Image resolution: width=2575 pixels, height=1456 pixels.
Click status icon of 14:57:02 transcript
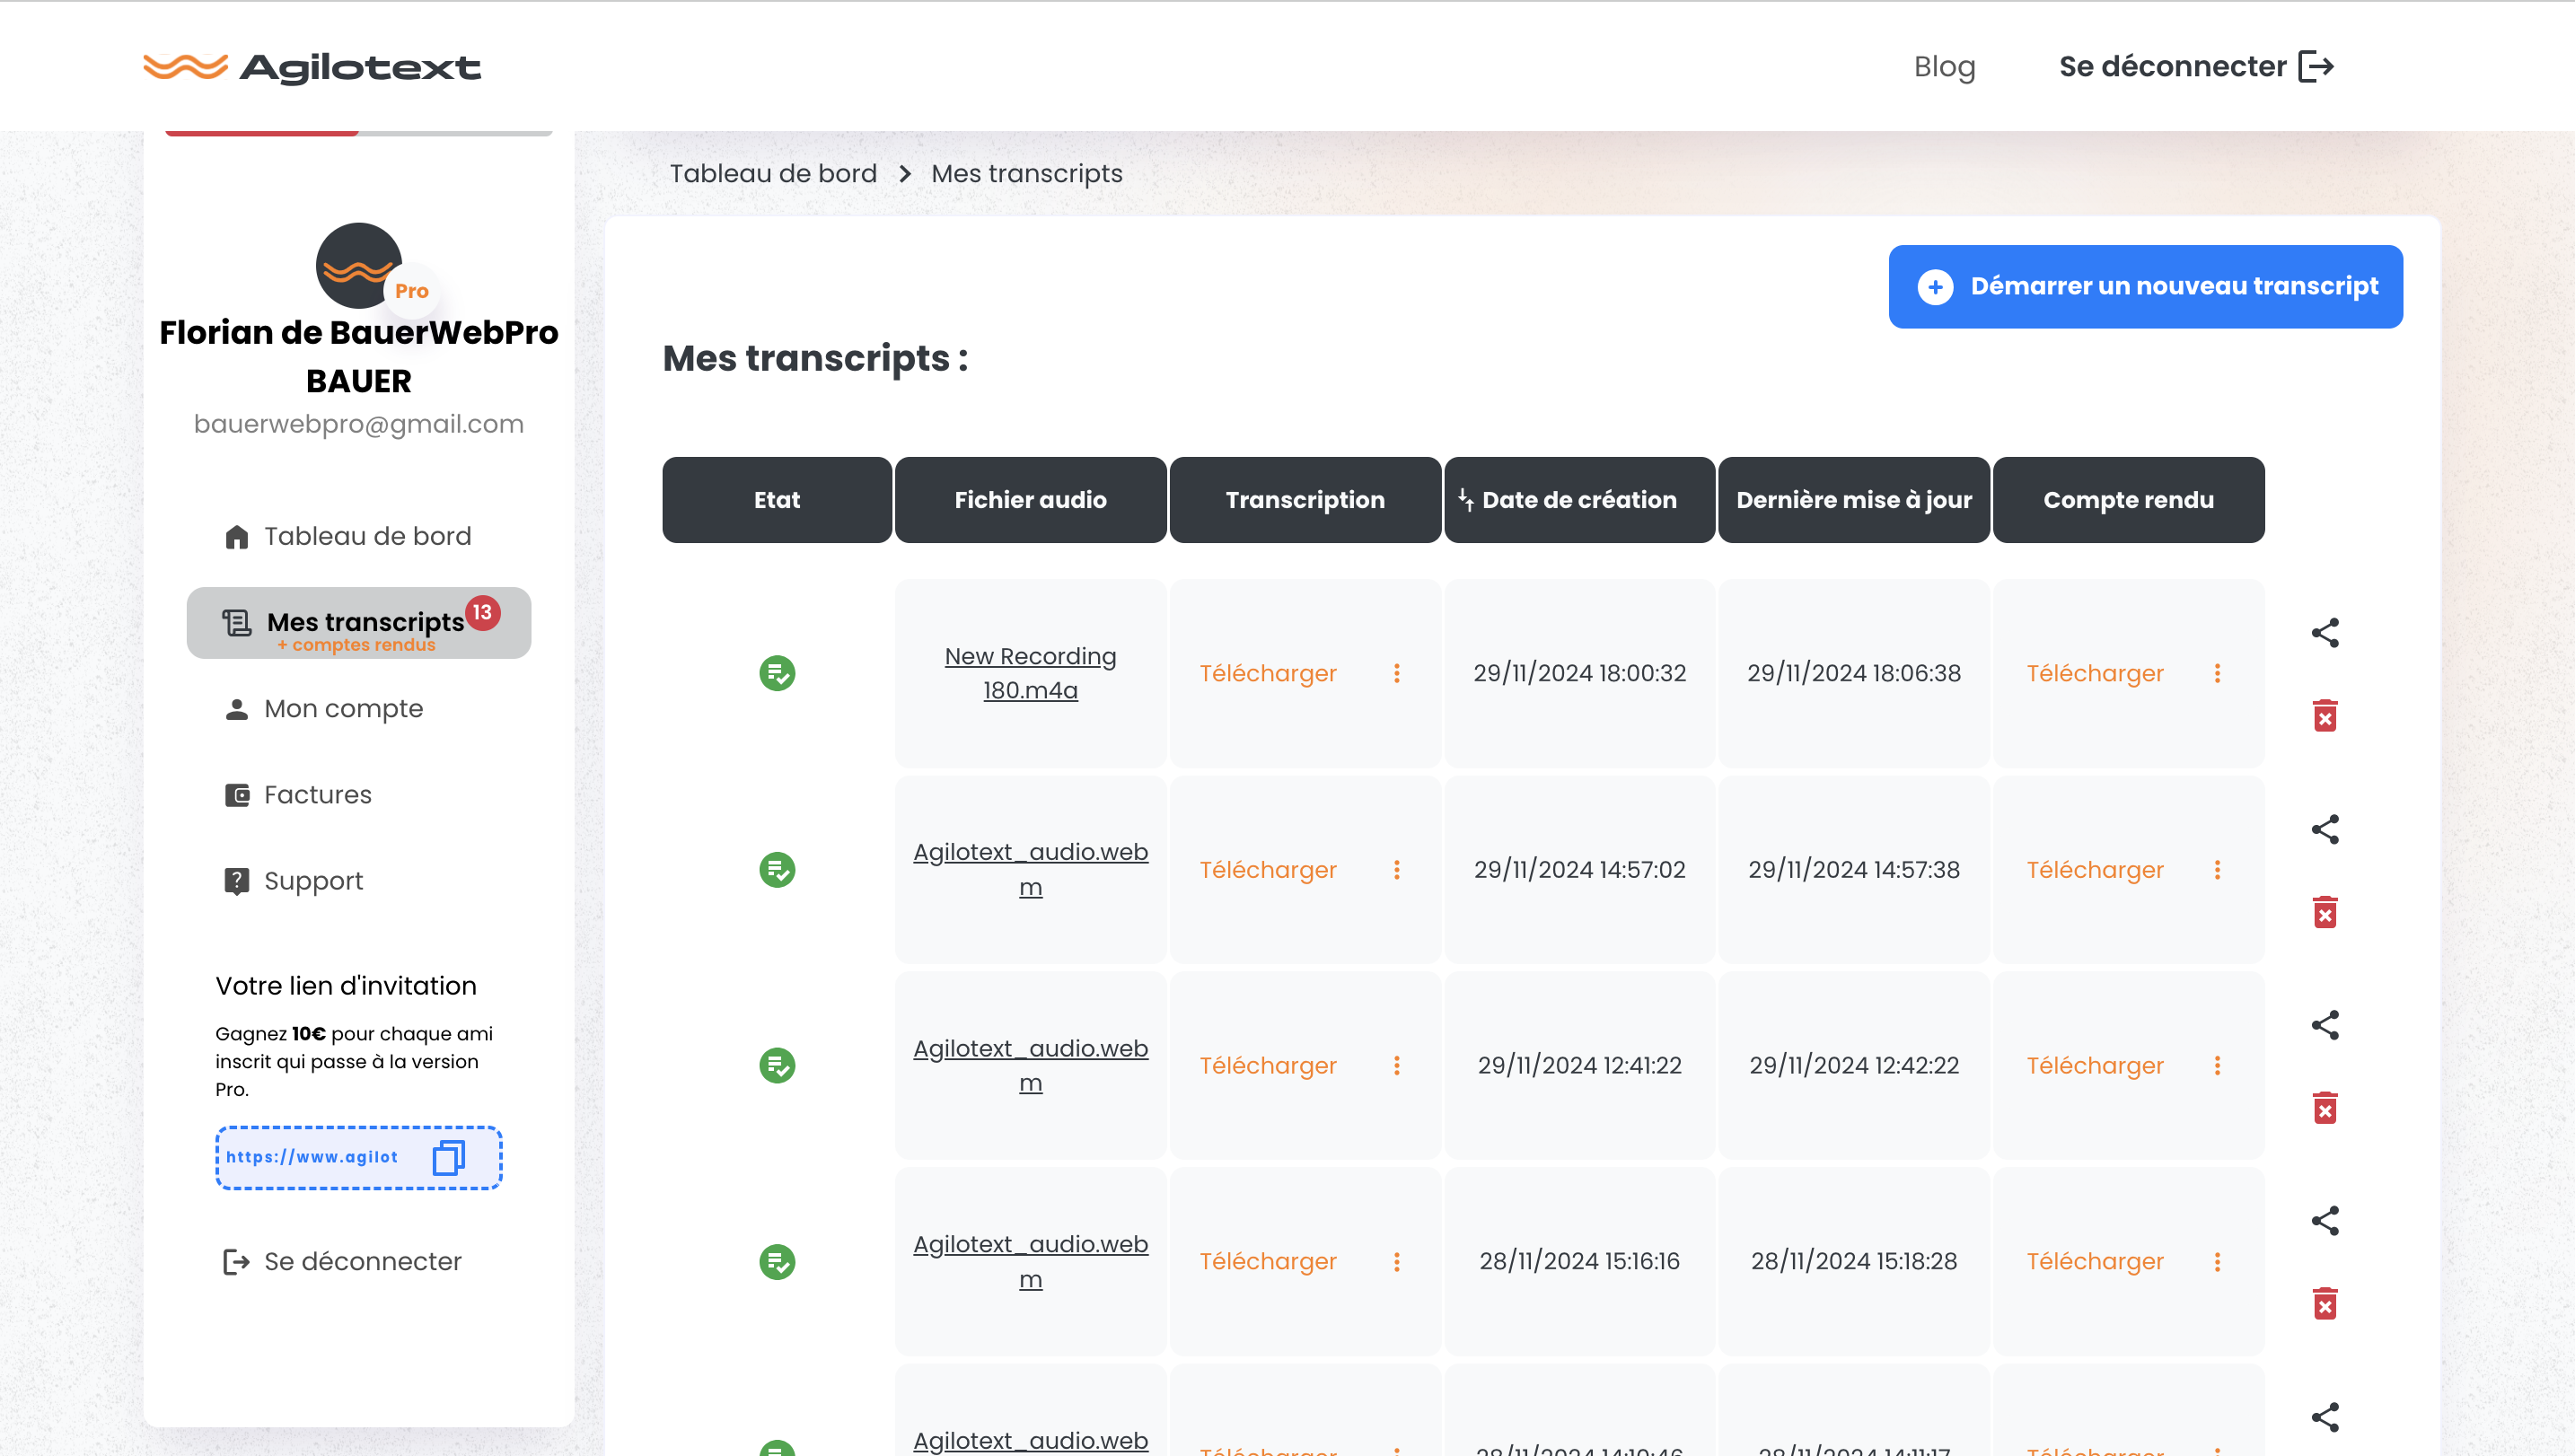point(777,870)
